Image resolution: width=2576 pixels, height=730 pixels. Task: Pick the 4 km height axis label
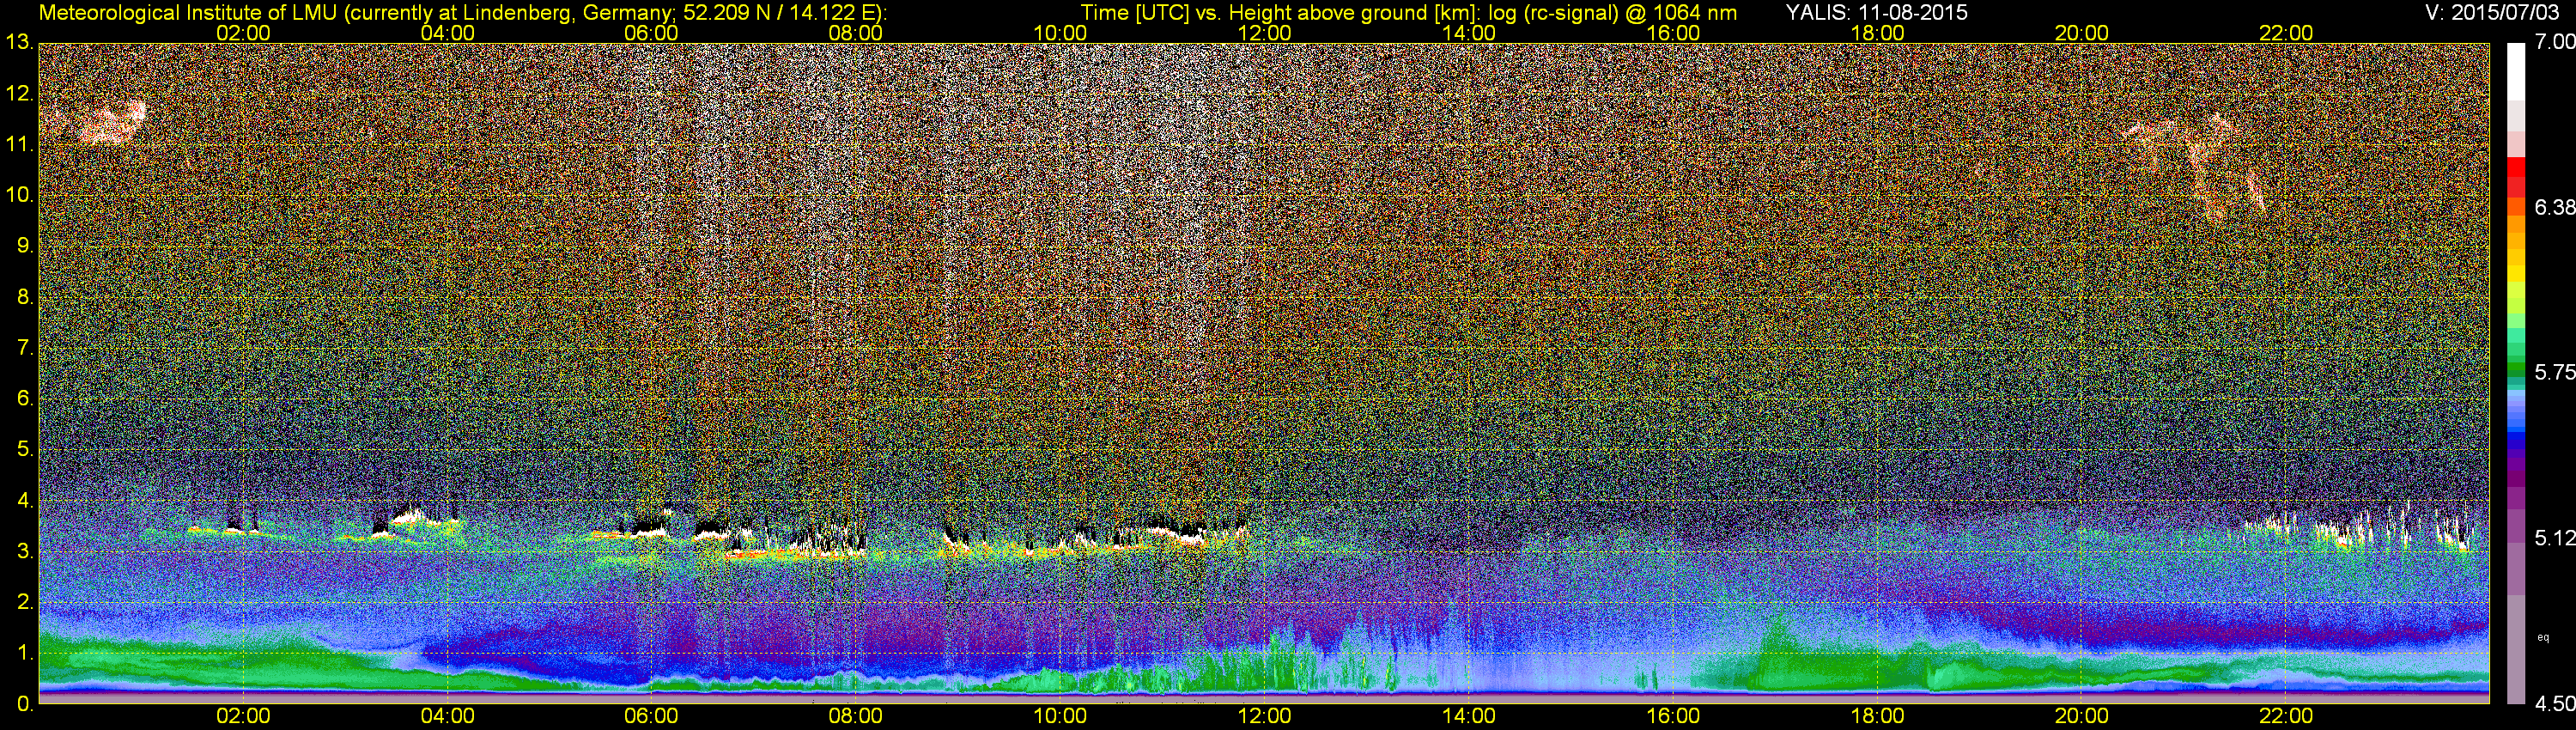coord(24,501)
